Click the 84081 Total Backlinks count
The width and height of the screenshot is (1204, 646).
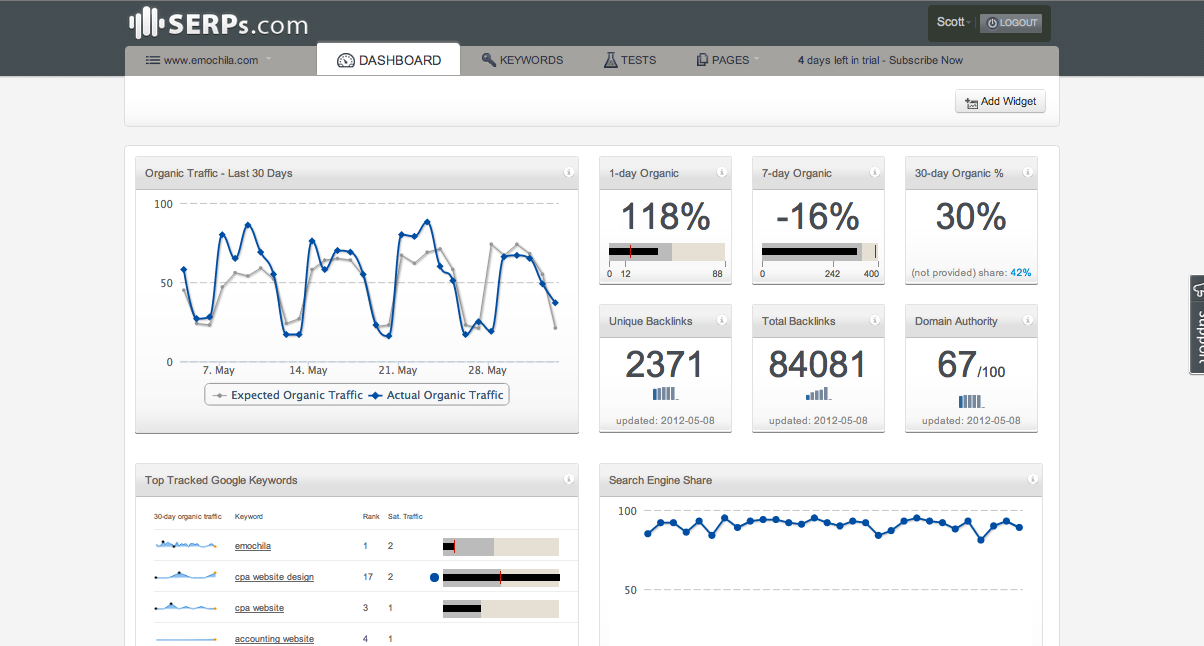(818, 365)
